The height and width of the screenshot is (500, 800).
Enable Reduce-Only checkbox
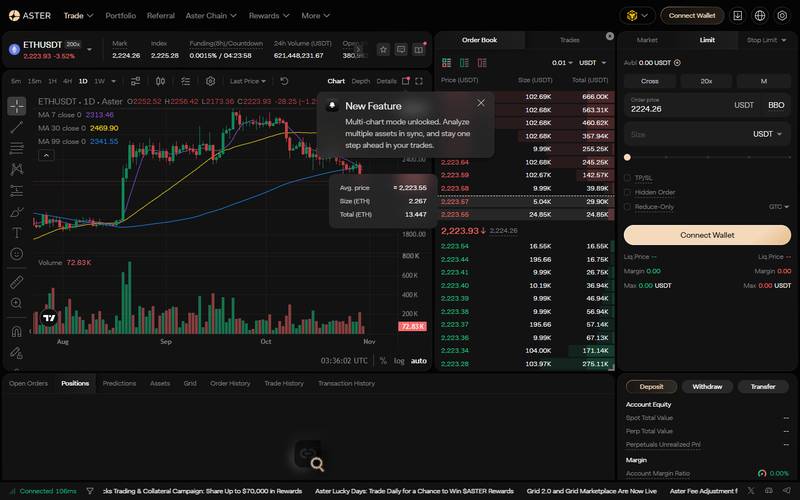click(628, 207)
